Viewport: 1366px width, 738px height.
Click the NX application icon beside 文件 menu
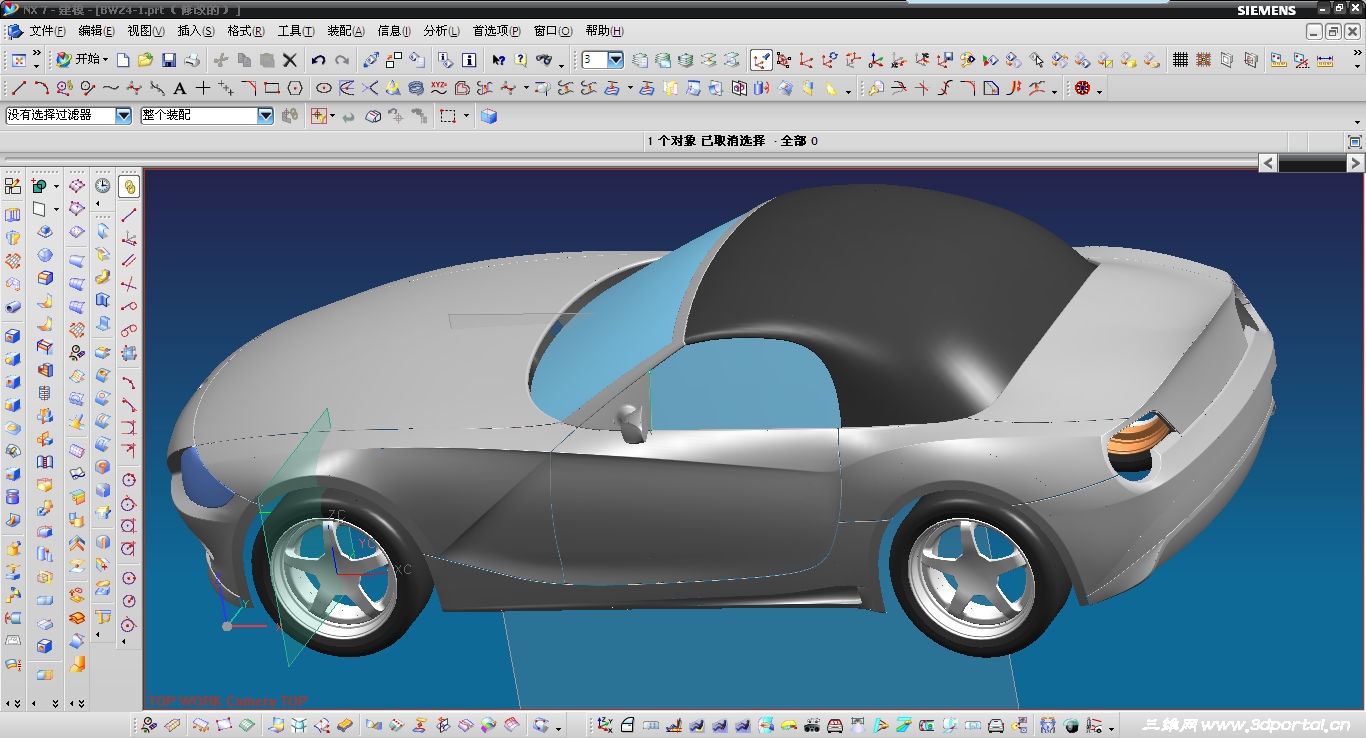(15, 31)
